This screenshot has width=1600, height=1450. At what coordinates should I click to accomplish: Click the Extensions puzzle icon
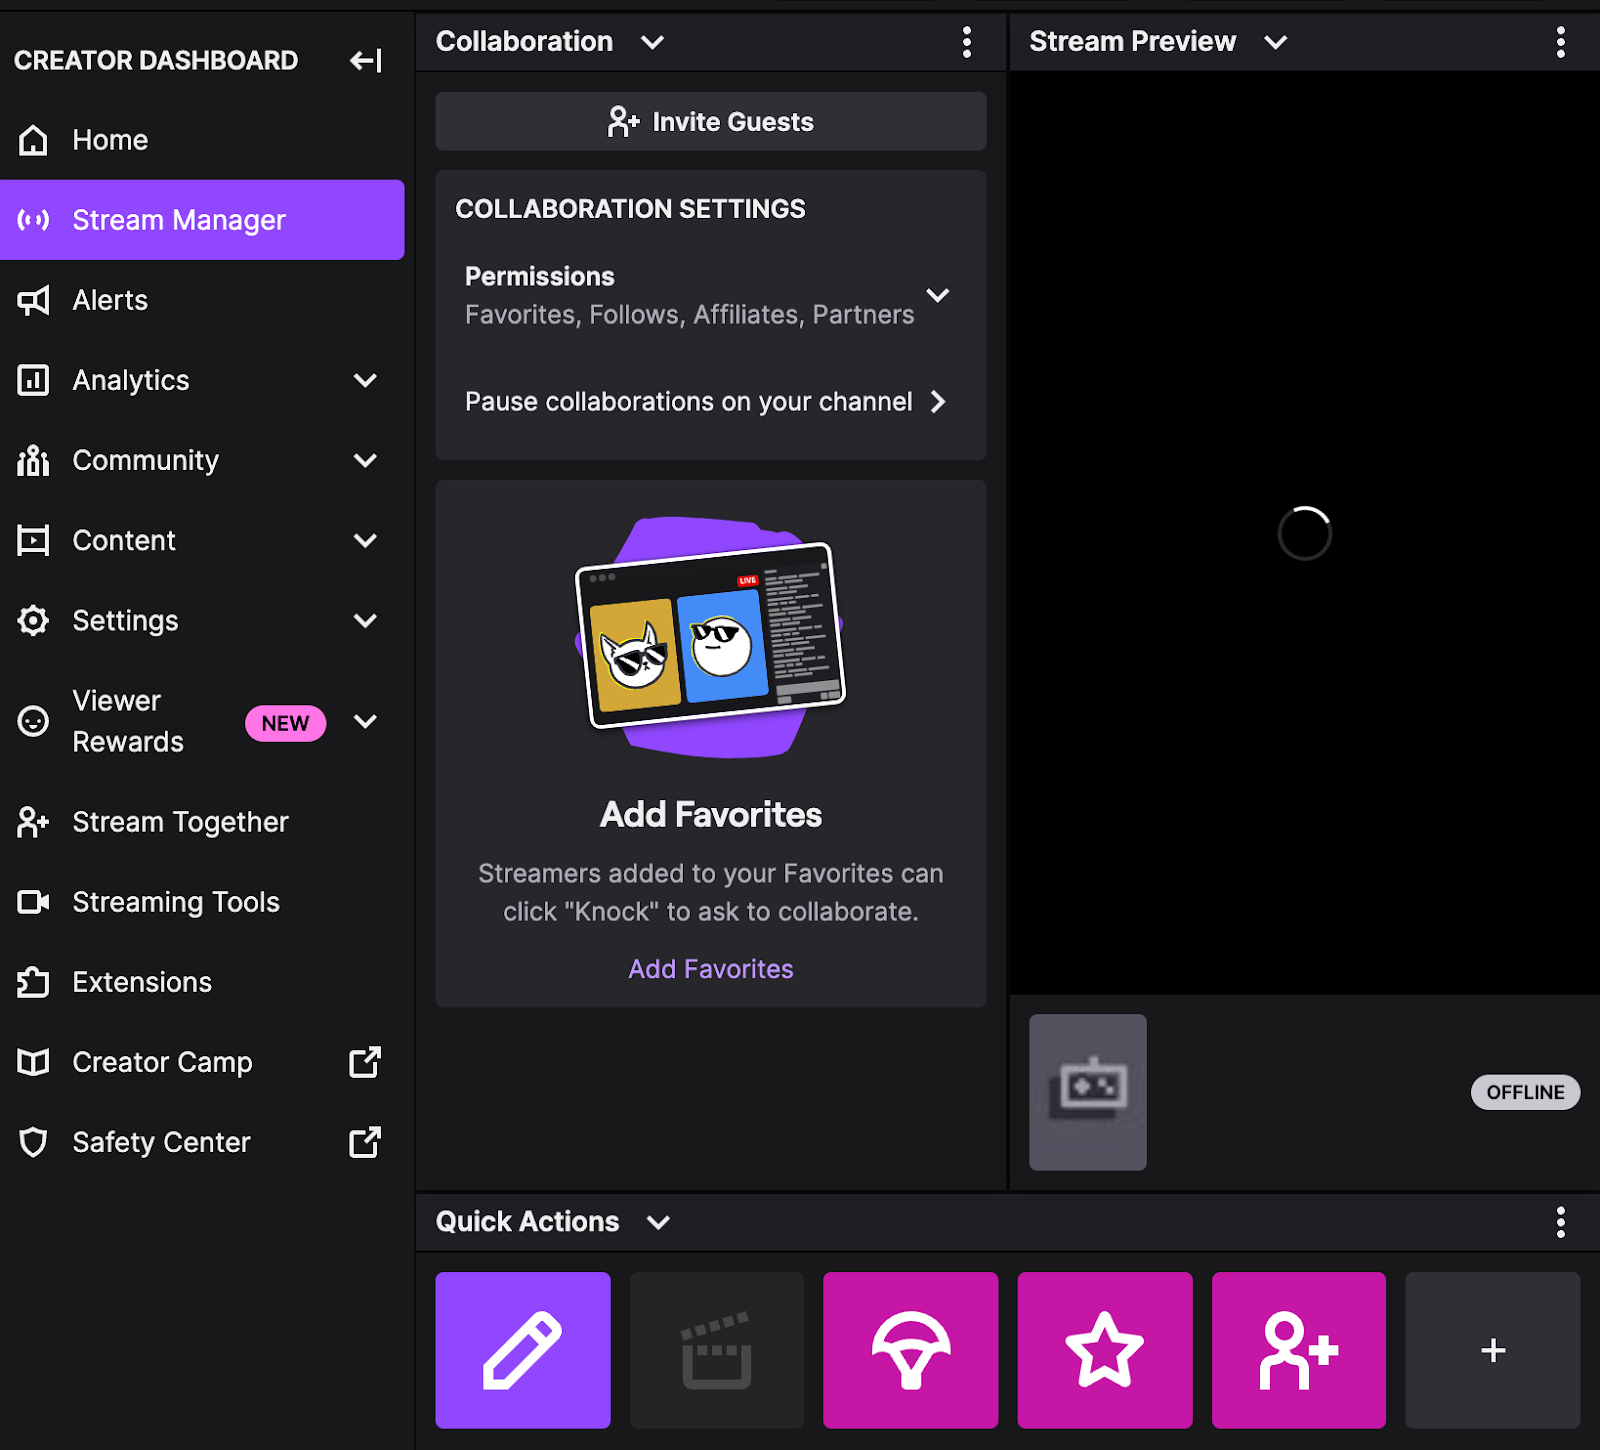[33, 982]
